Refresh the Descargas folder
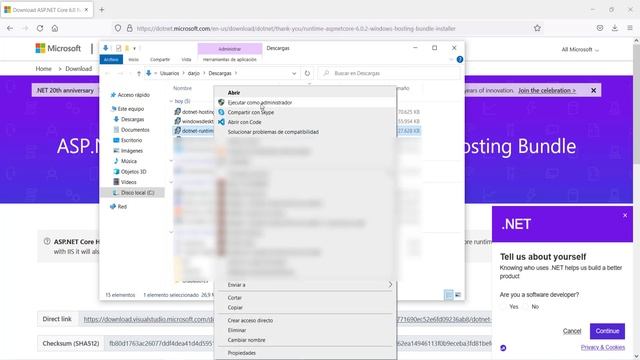Viewport: 640px width, 360px height. coord(307,73)
